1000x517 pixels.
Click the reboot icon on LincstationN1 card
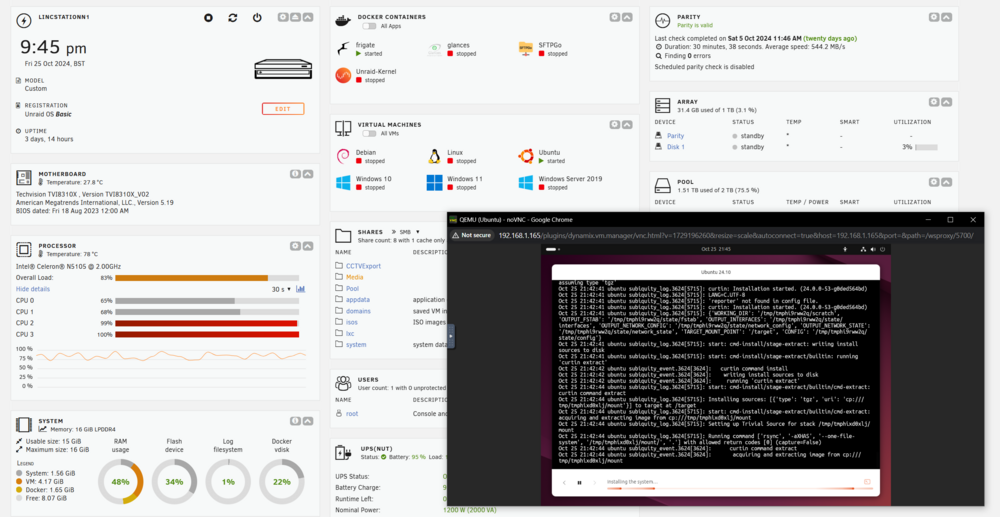coord(232,18)
